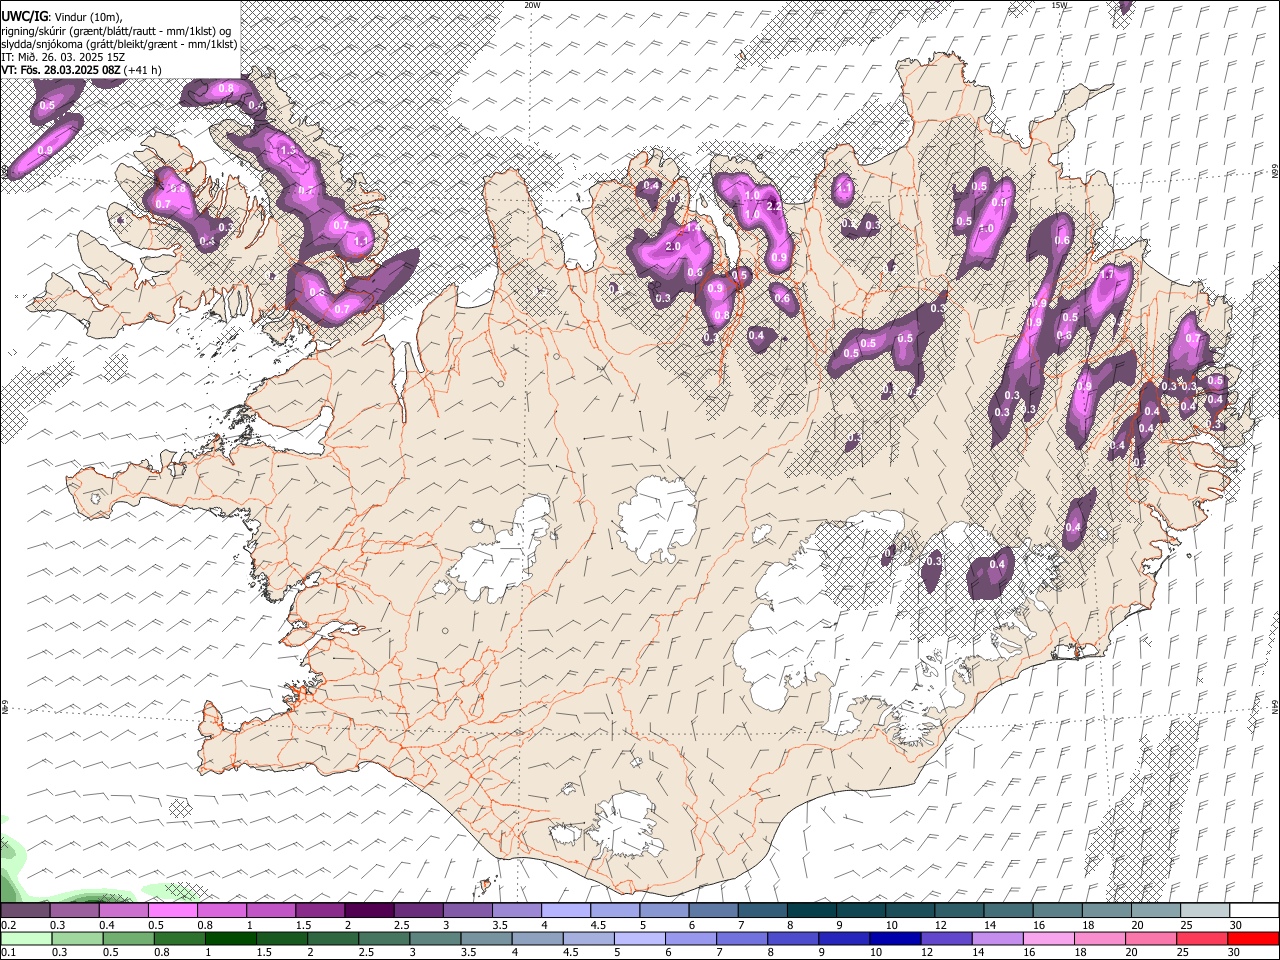The height and width of the screenshot is (960, 1280).
Task: Pick pale green swatch between 0.1 and 0.3, bottom legend
Action: pos(26,938)
